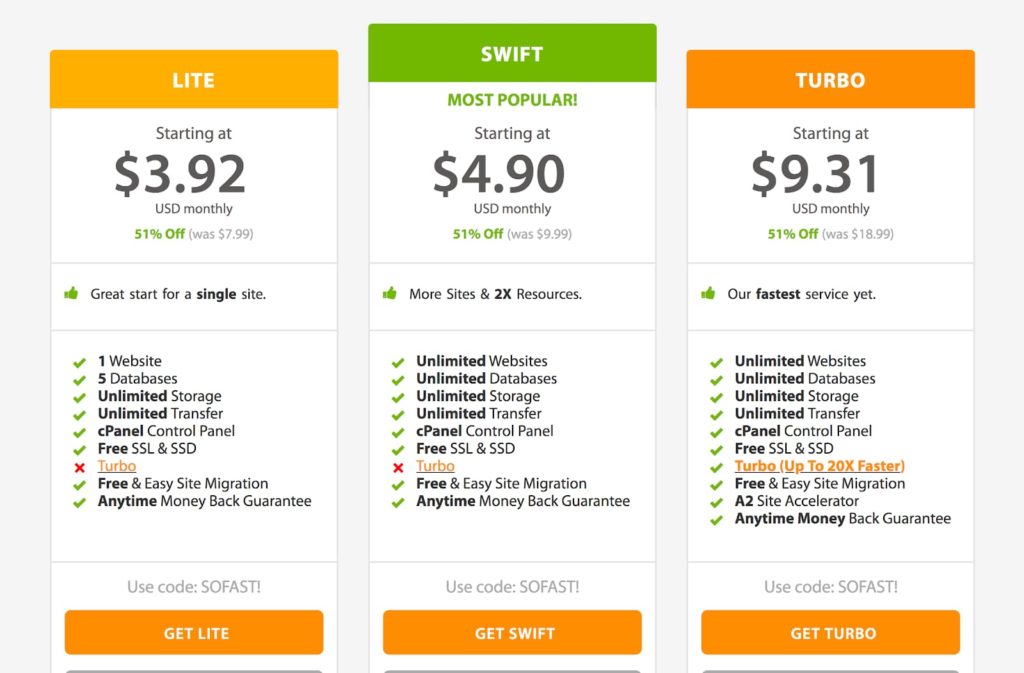1024x673 pixels.
Task: Click the $4.90 price in Swift plan
Action: click(x=499, y=173)
